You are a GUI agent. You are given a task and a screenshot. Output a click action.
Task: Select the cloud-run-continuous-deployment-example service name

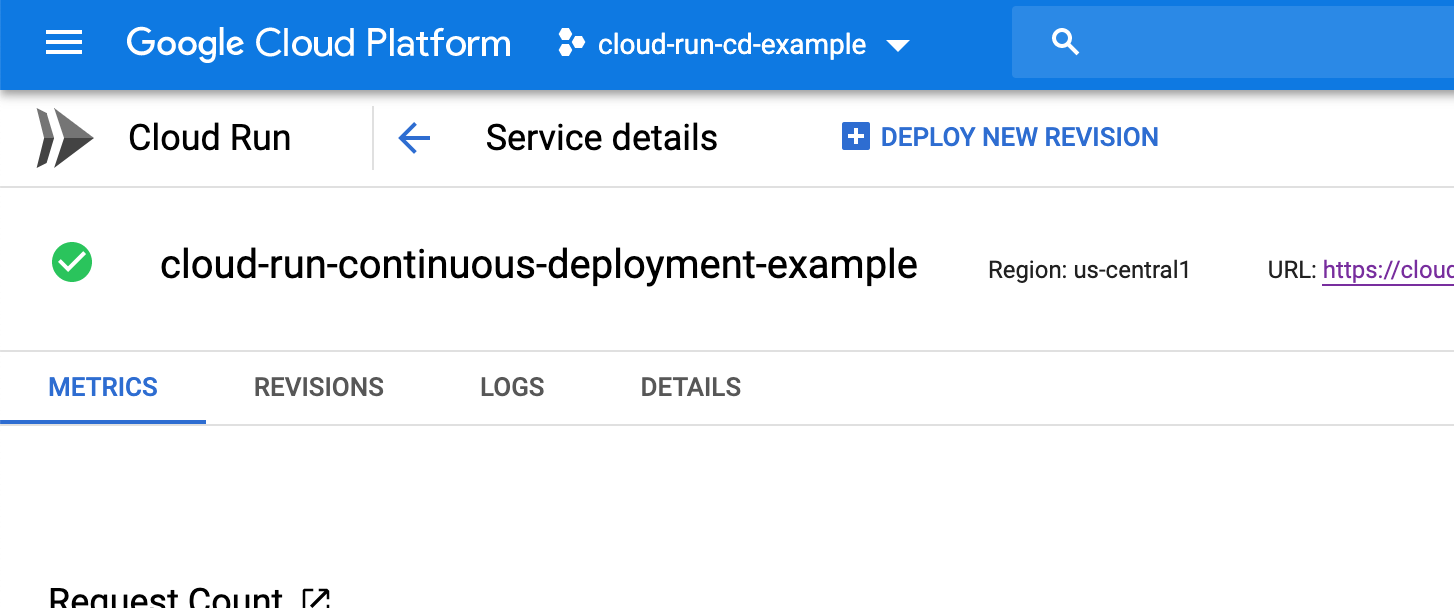[539, 265]
